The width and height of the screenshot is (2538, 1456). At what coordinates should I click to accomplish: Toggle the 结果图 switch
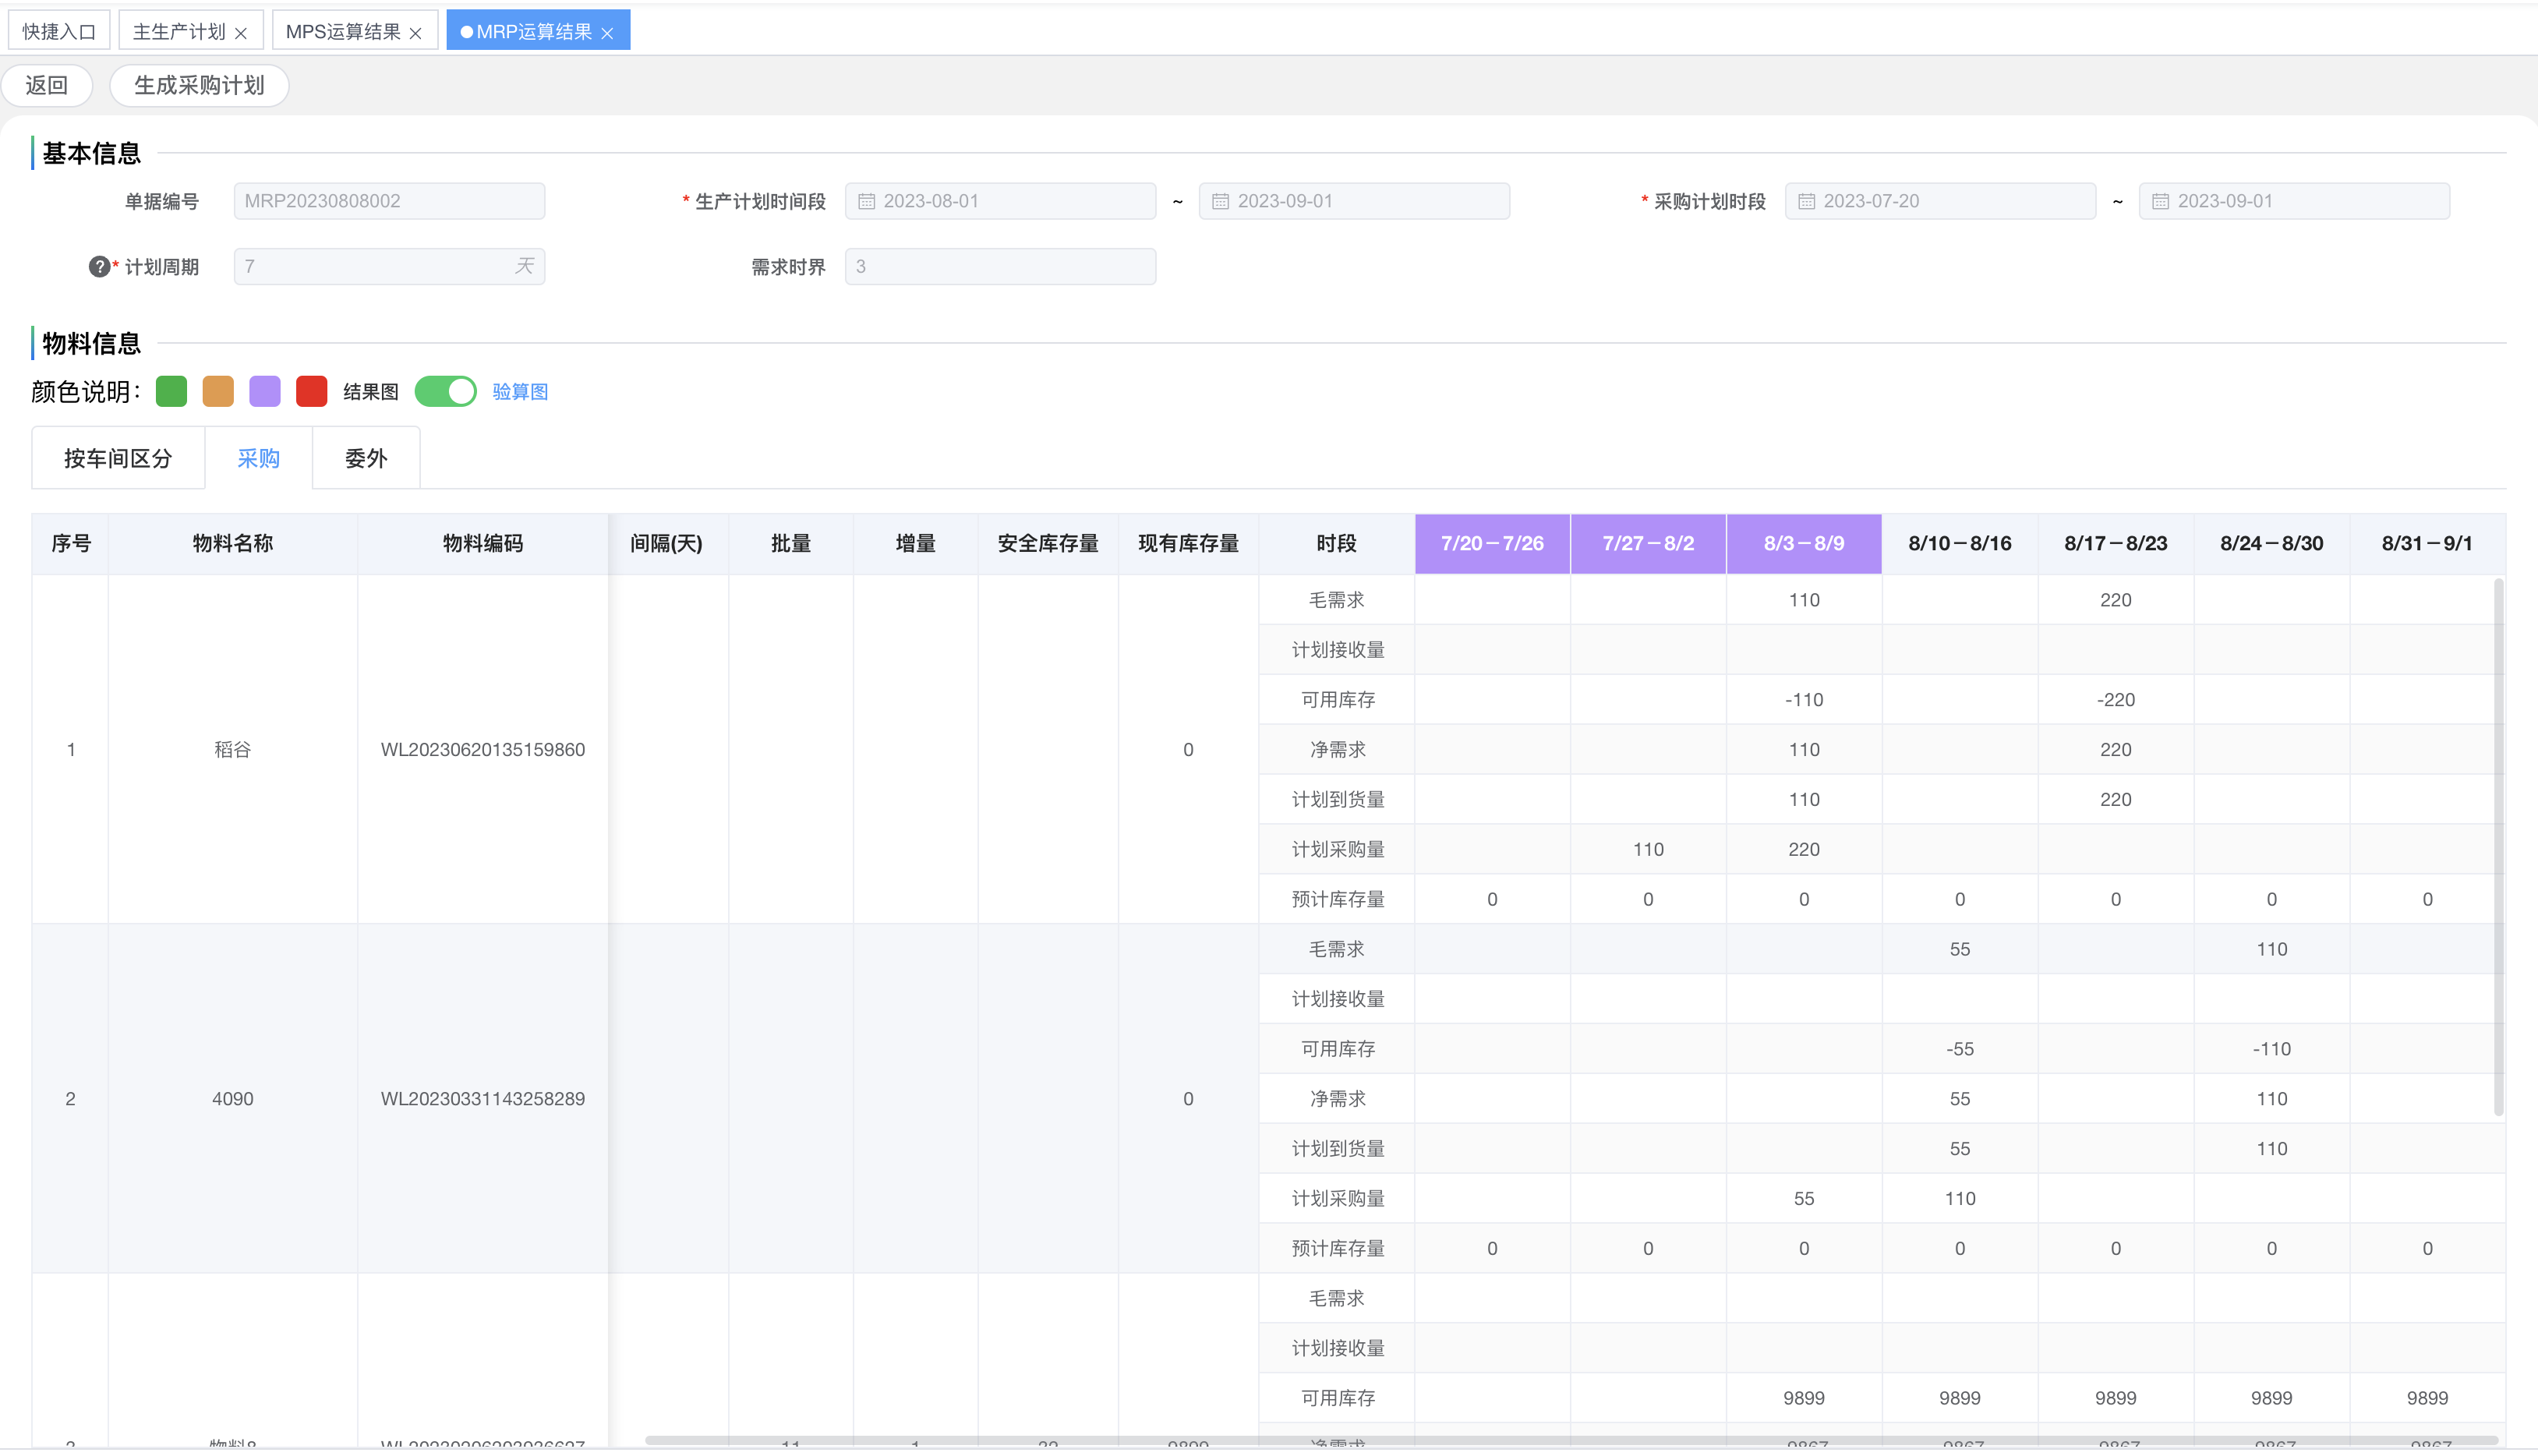point(446,391)
